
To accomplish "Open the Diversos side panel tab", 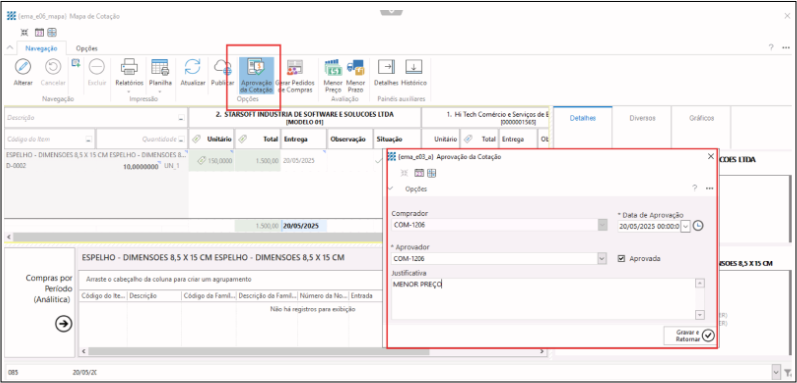I will pos(642,118).
